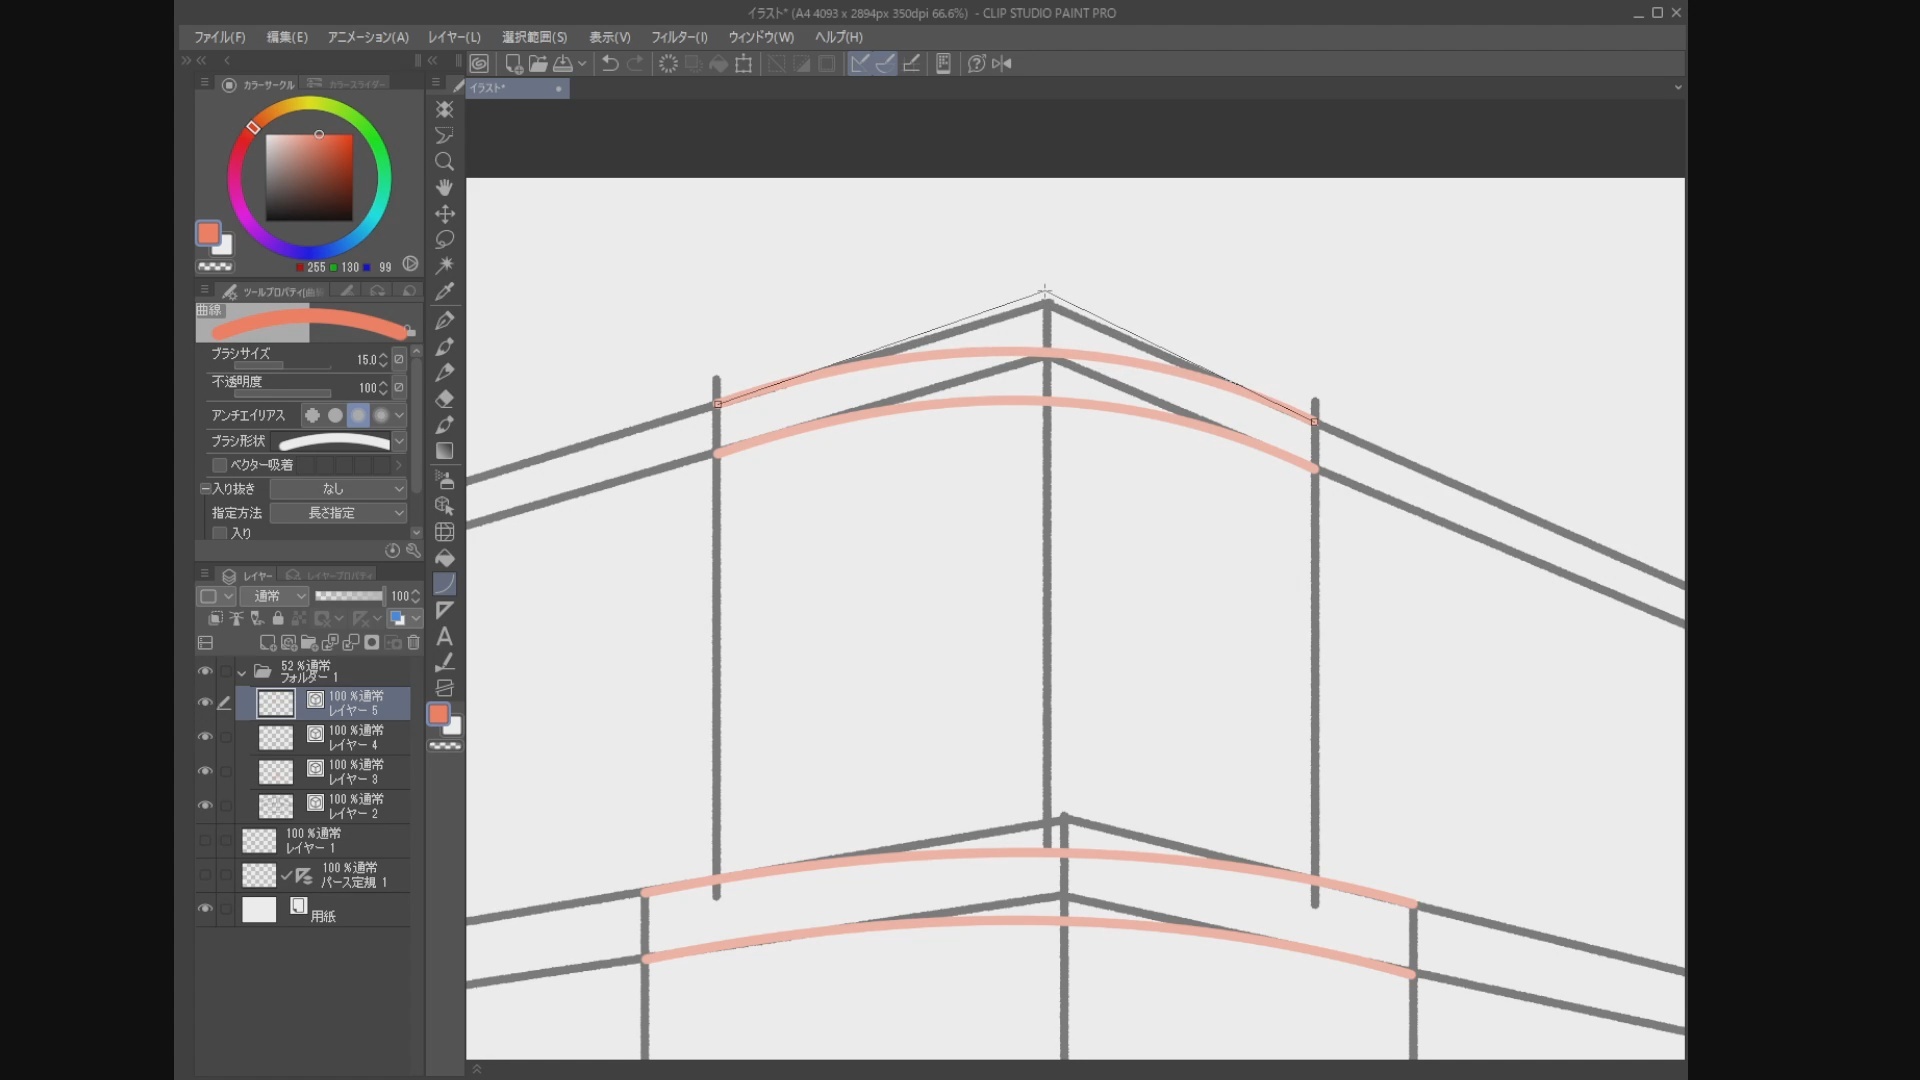The width and height of the screenshot is (1920, 1080).
Task: Select the Eyedropper tool
Action: click(x=445, y=292)
